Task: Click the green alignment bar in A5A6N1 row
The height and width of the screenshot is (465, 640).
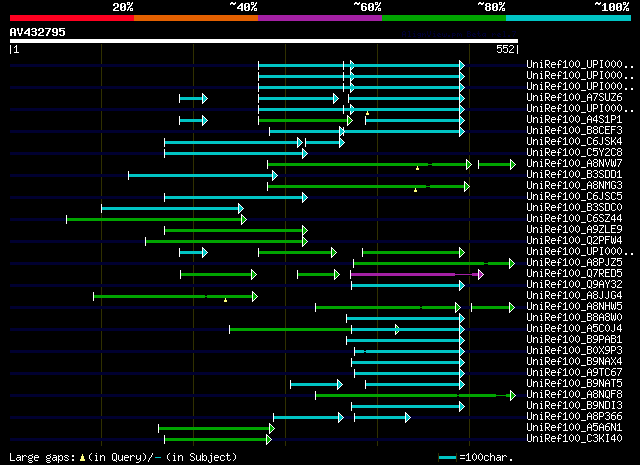Action: point(217,429)
